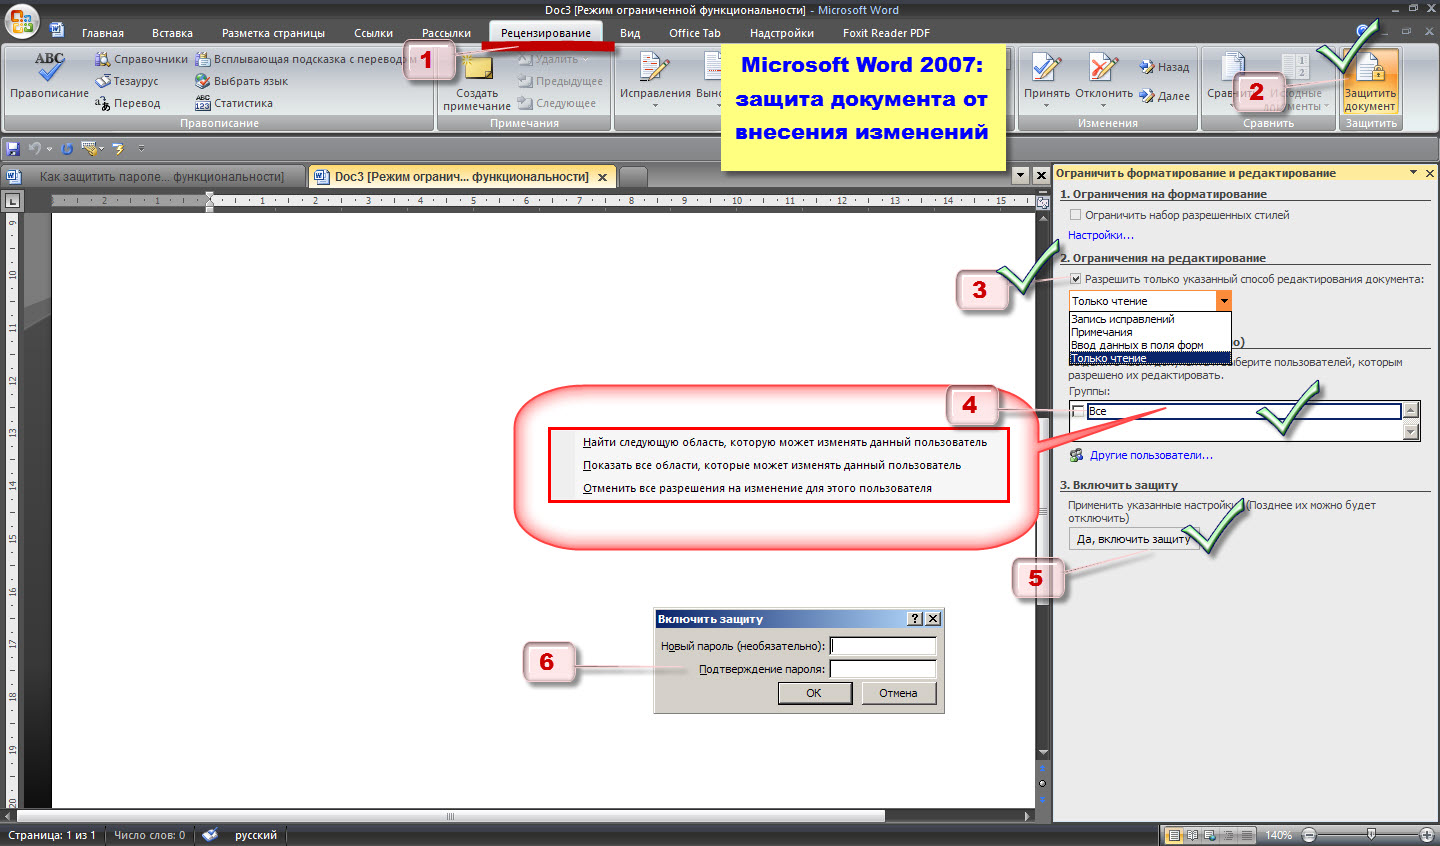Click Выбрать язык in ribbon
The image size is (1440, 846).
[x=241, y=81]
